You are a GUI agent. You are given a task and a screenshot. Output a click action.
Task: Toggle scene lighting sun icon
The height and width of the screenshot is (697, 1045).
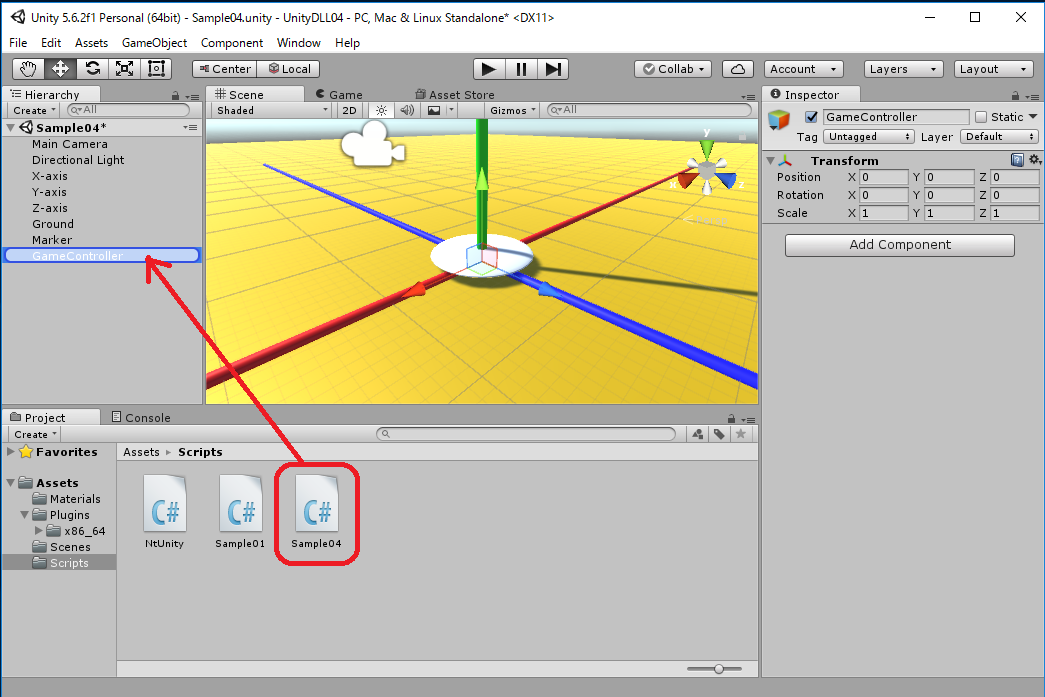tap(381, 110)
